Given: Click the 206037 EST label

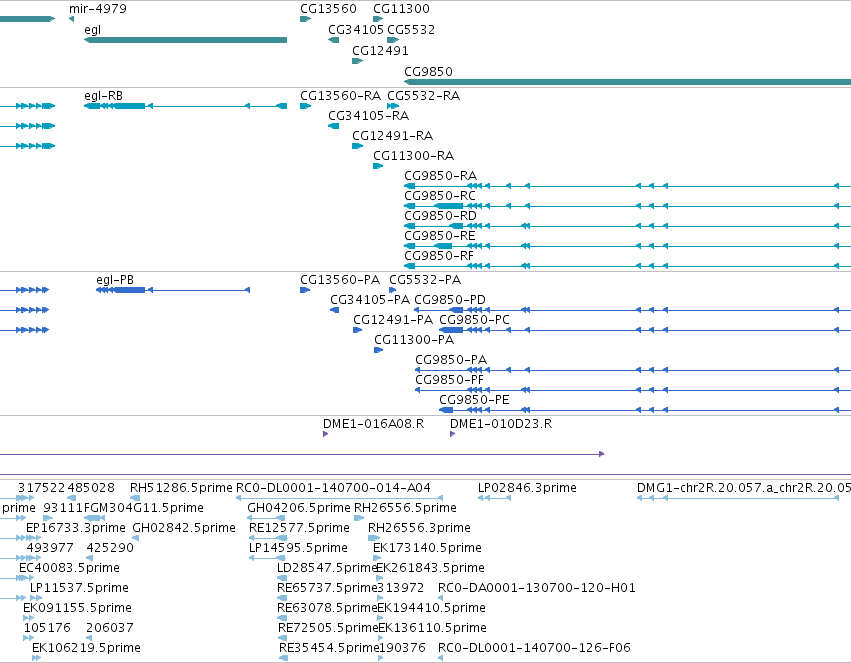Looking at the screenshot, I should [x=110, y=628].
